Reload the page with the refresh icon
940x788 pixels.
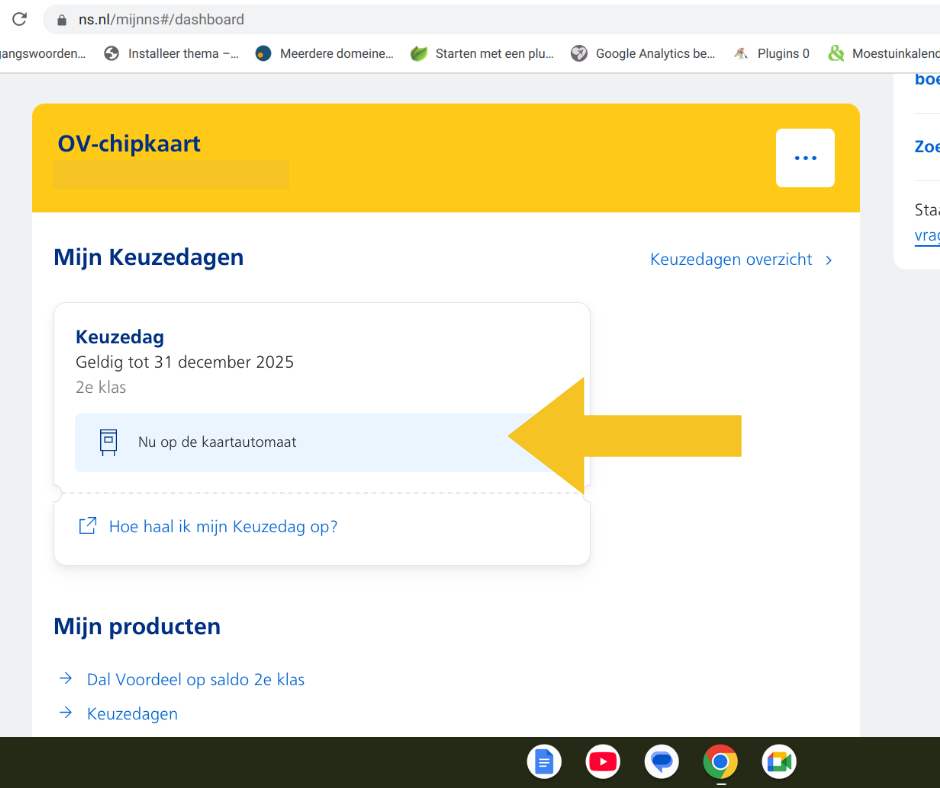tap(20, 19)
